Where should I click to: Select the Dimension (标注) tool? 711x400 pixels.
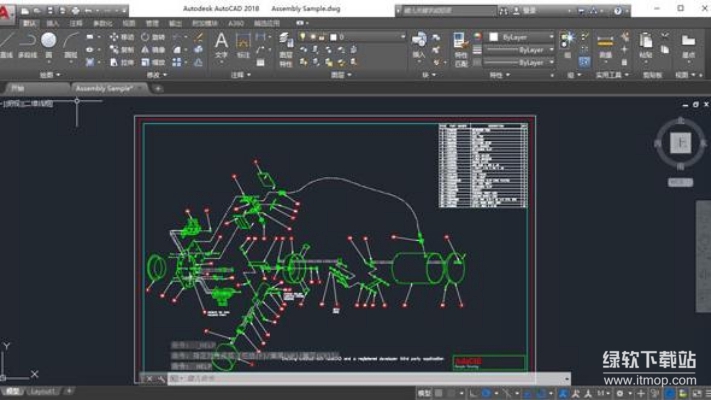pyautogui.click(x=243, y=45)
